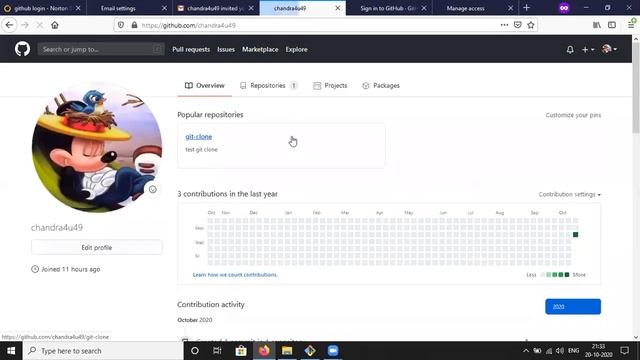Click the purple private-mask extension icon
640x360 pixels.
564,8
